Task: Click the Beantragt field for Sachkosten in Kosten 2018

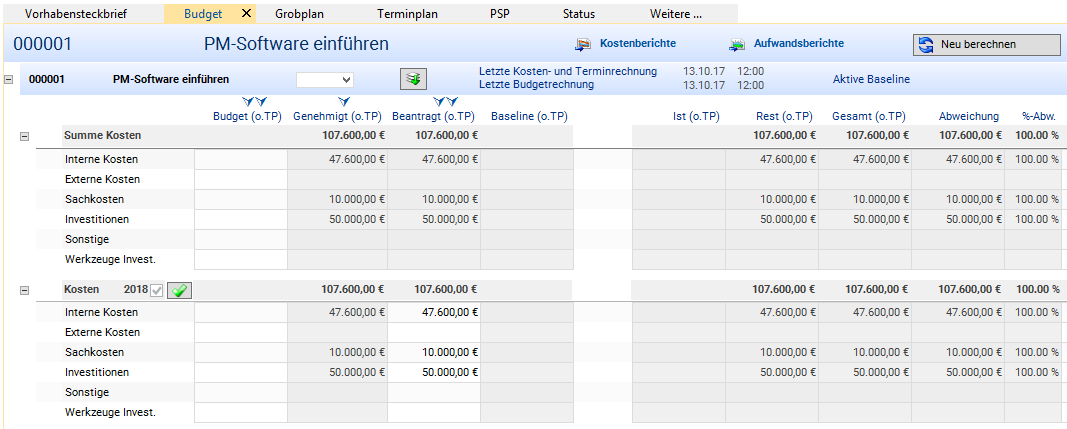Action: tap(434, 352)
